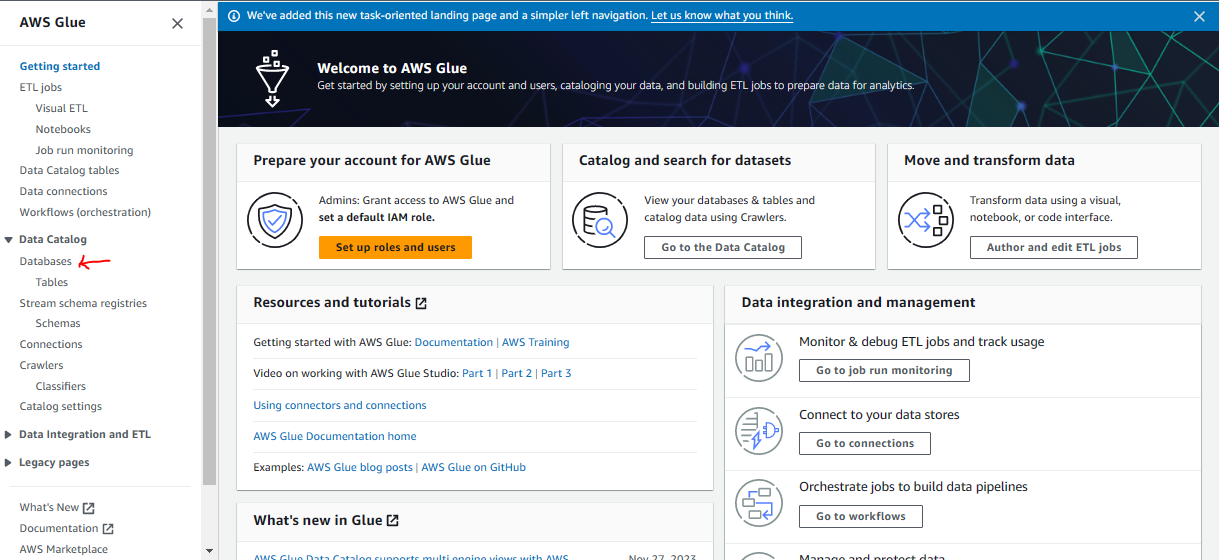This screenshot has width=1219, height=560.
Task: Click the funnel Glue logo icon
Action: coord(271,78)
